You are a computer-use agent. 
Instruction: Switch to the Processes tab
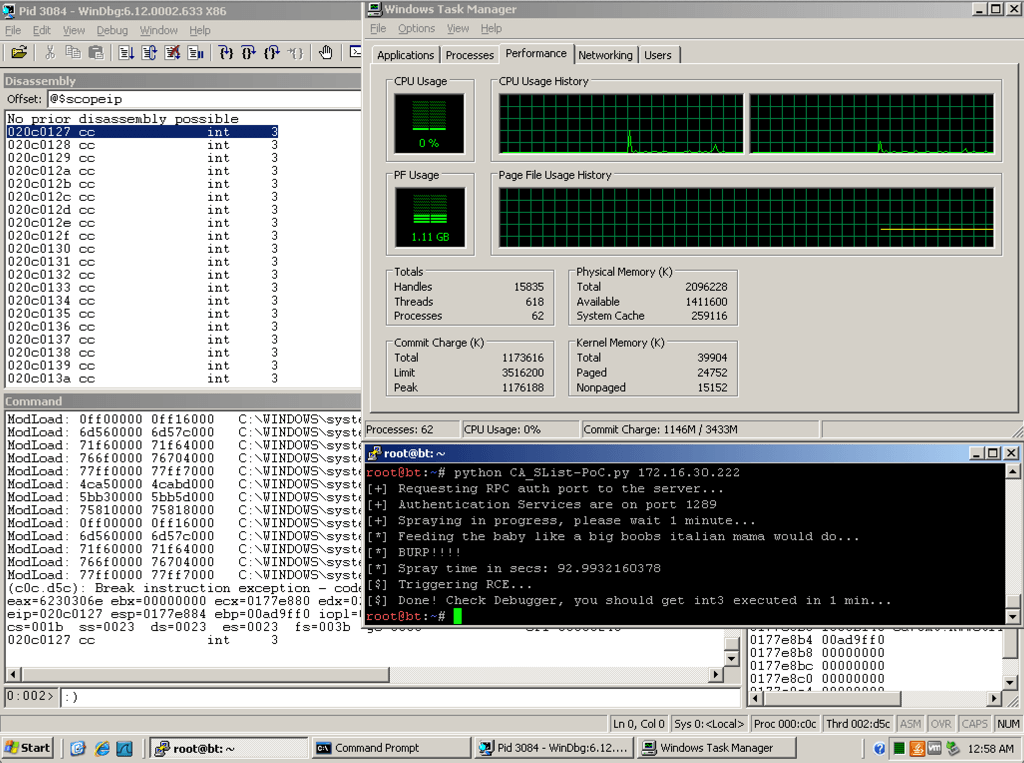(469, 55)
